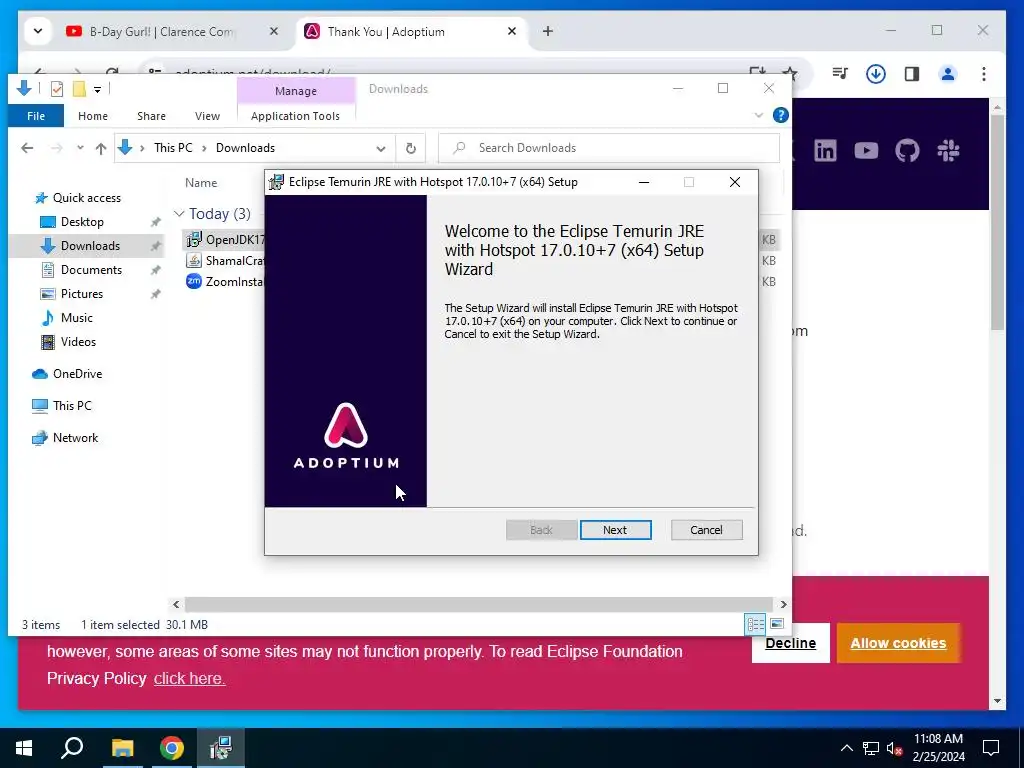Viewport: 1024px width, 768px height.
Task: Show Chrome downloads icon
Action: click(876, 74)
